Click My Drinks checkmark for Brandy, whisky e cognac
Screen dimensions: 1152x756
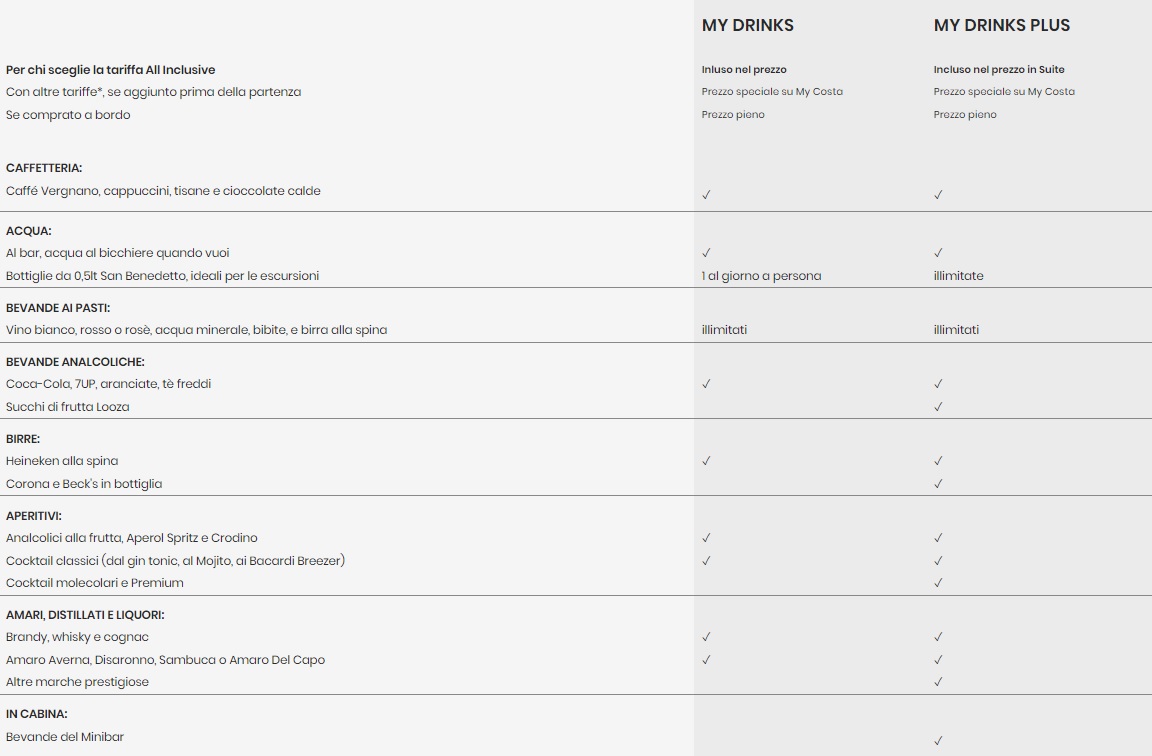click(x=706, y=637)
